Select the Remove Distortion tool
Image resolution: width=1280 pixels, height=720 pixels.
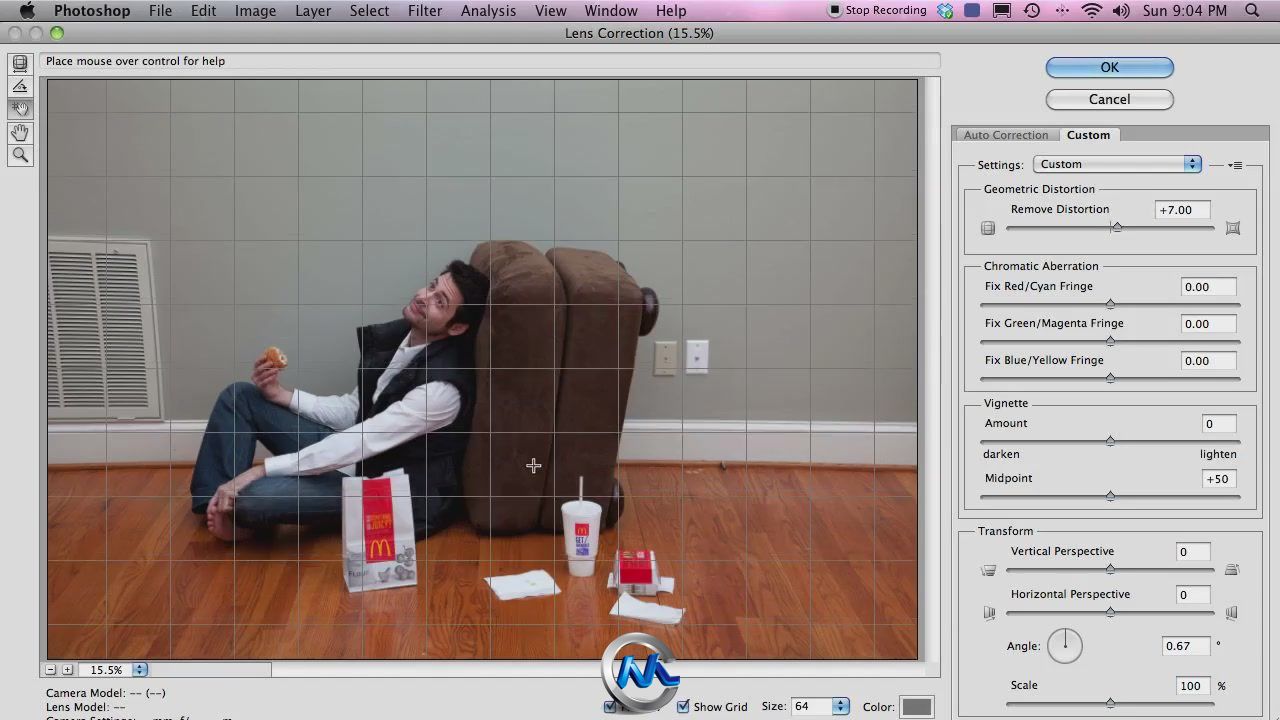point(20,63)
